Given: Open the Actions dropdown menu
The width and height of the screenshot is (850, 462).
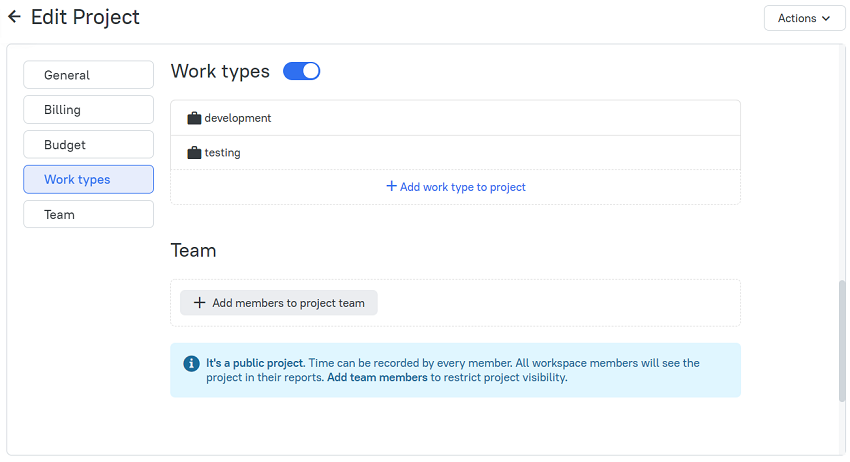Looking at the screenshot, I should 804,18.
